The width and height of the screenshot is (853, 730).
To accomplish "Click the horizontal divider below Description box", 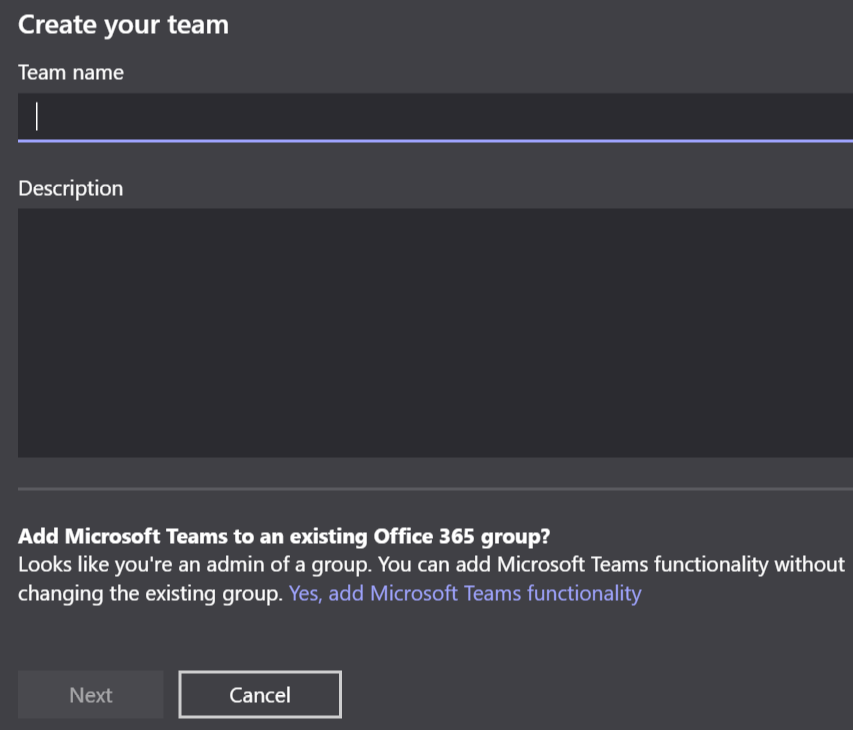I will (x=435, y=489).
